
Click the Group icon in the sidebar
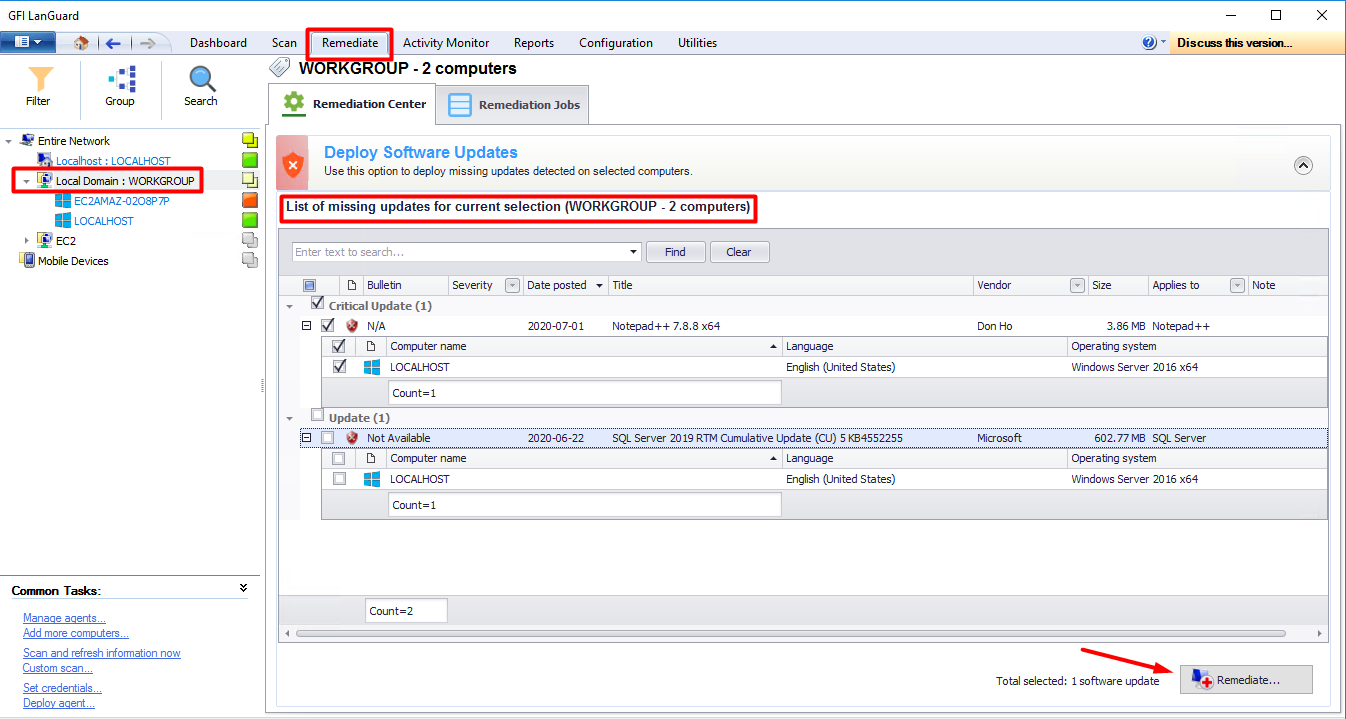point(120,86)
